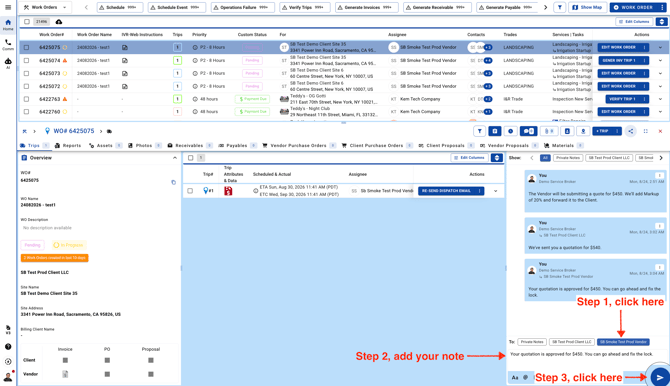Check the box for work order 6422760
Viewport: 670px width, 386px height.
(26, 112)
